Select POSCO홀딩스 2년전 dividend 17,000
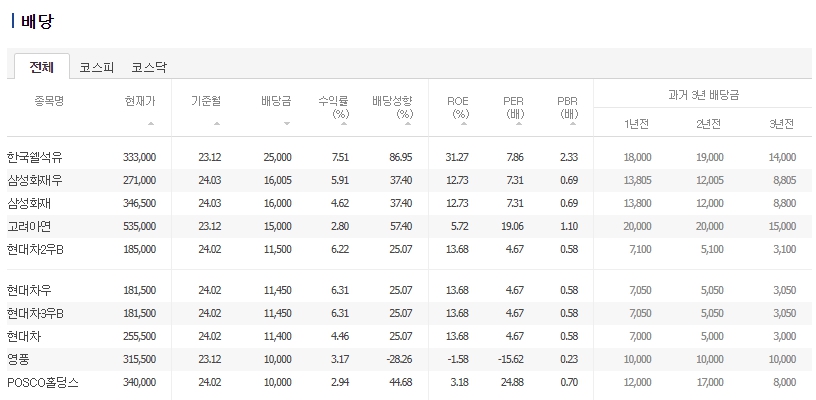The width and height of the screenshot is (816, 400). pos(709,382)
